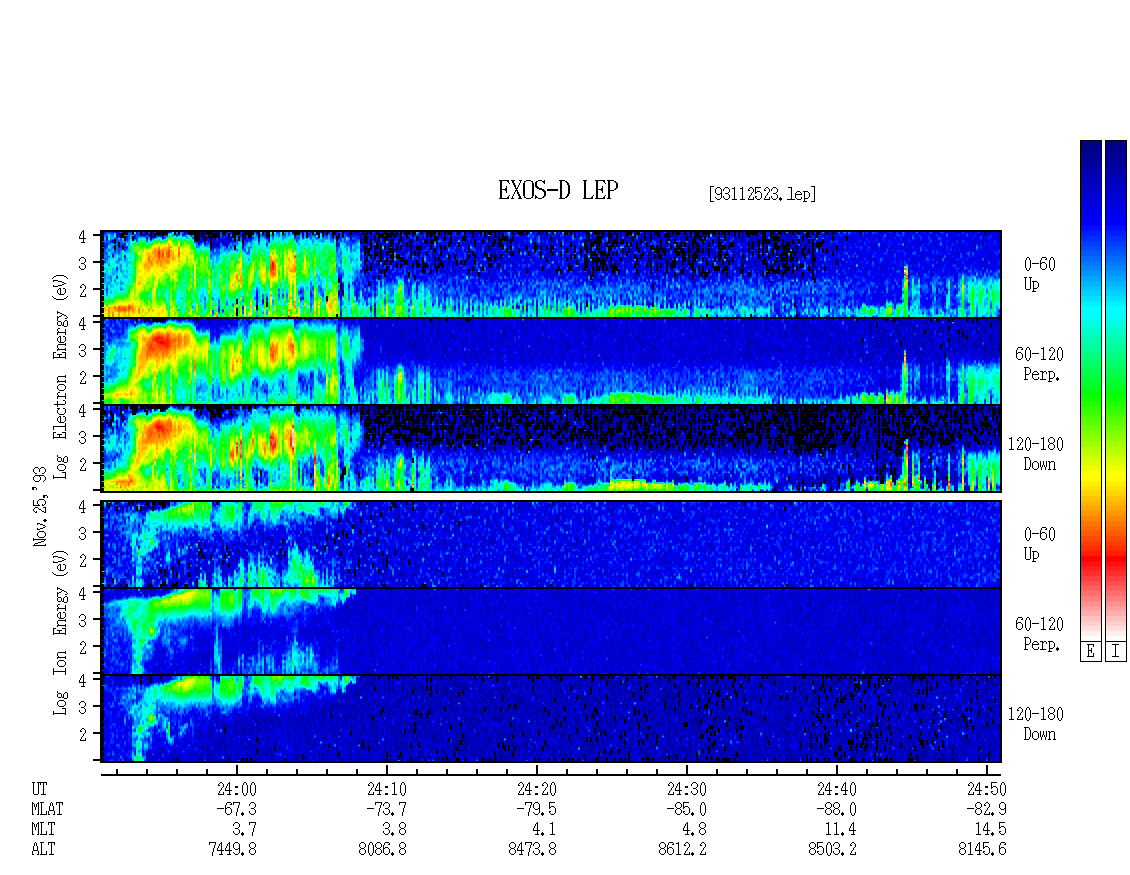Click the Log Ion Energy (eV) axis label
The image size is (1130, 875).
pos(61,633)
